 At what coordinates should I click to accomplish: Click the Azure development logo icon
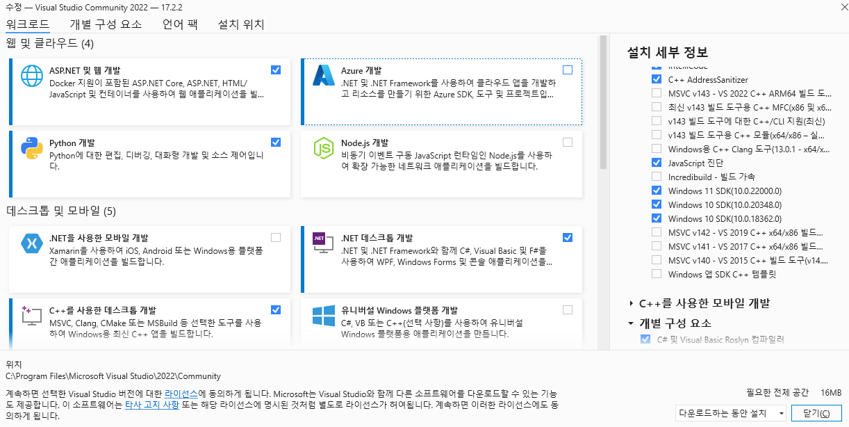[325, 76]
